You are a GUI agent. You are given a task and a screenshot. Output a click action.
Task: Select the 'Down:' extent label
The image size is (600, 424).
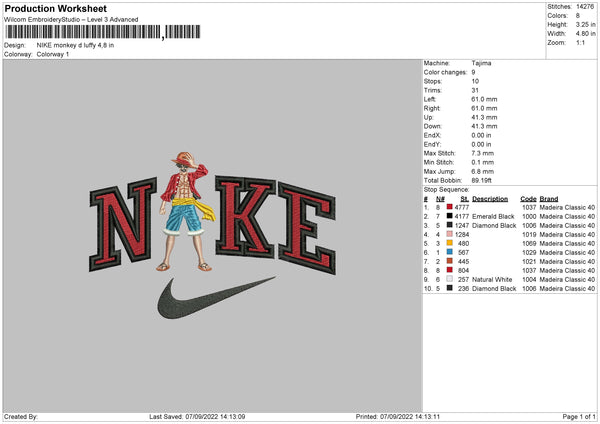coord(432,126)
